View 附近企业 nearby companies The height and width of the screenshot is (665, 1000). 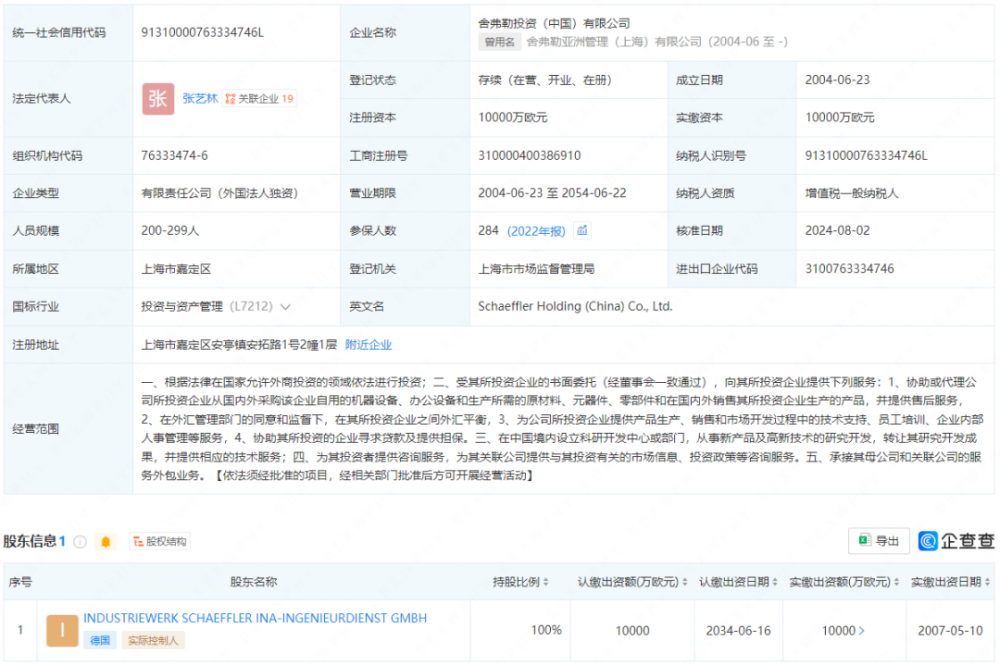[x=368, y=345]
